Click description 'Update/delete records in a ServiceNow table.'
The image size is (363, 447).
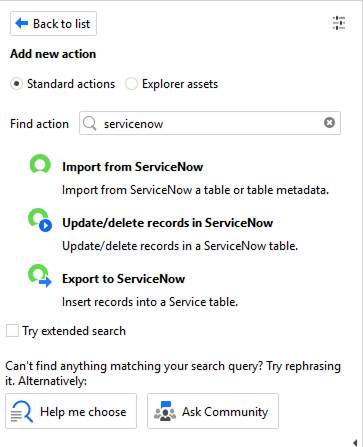180,246
